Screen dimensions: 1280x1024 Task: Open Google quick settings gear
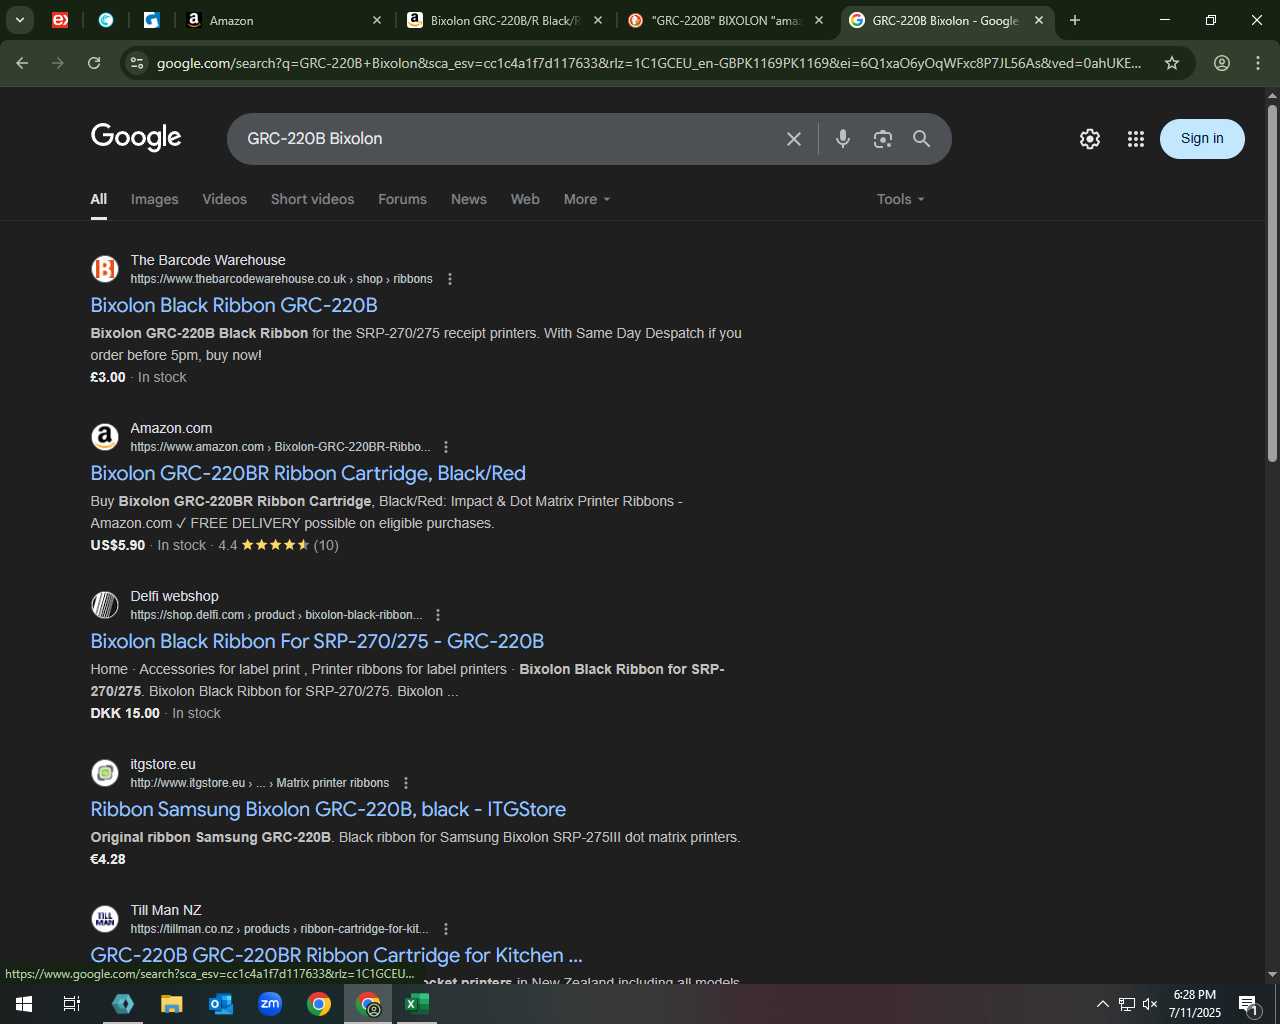1090,139
